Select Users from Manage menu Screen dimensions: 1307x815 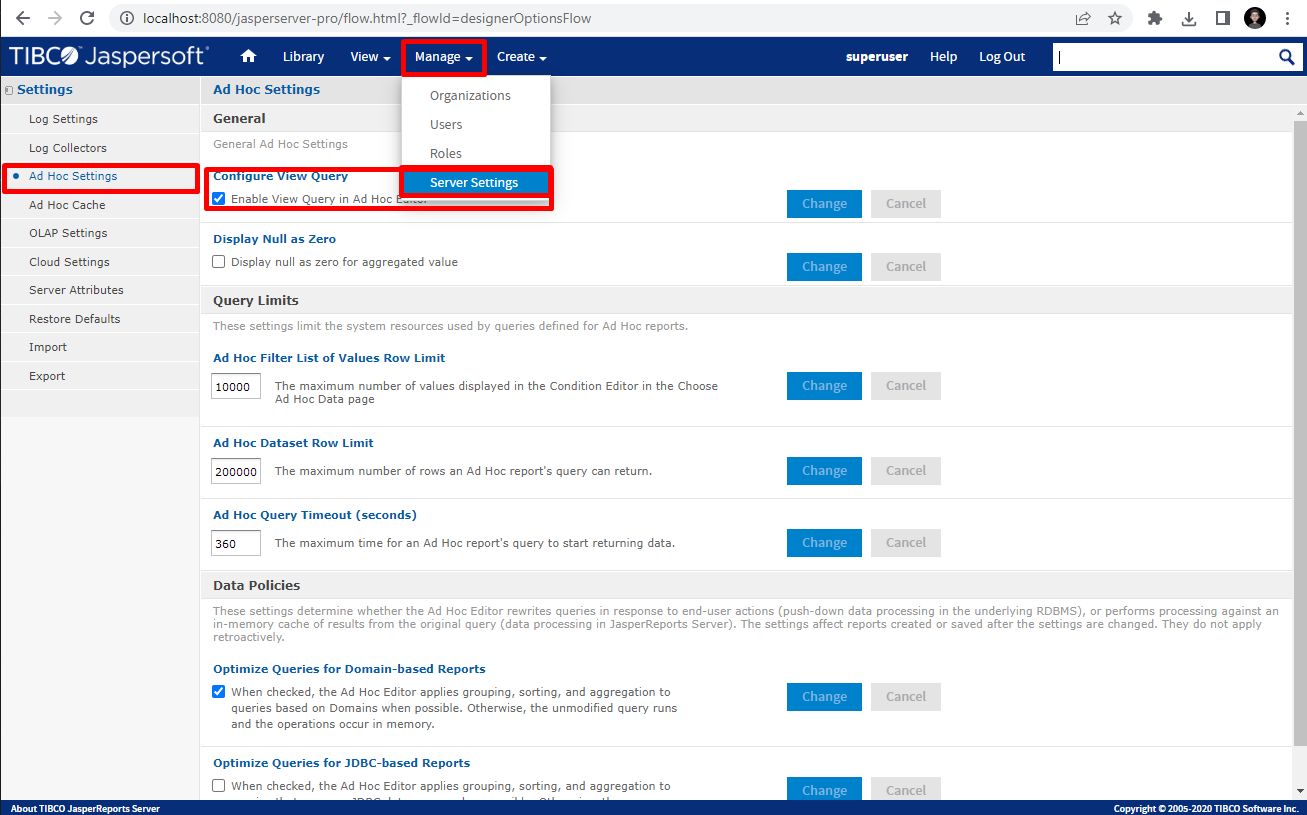coord(475,125)
